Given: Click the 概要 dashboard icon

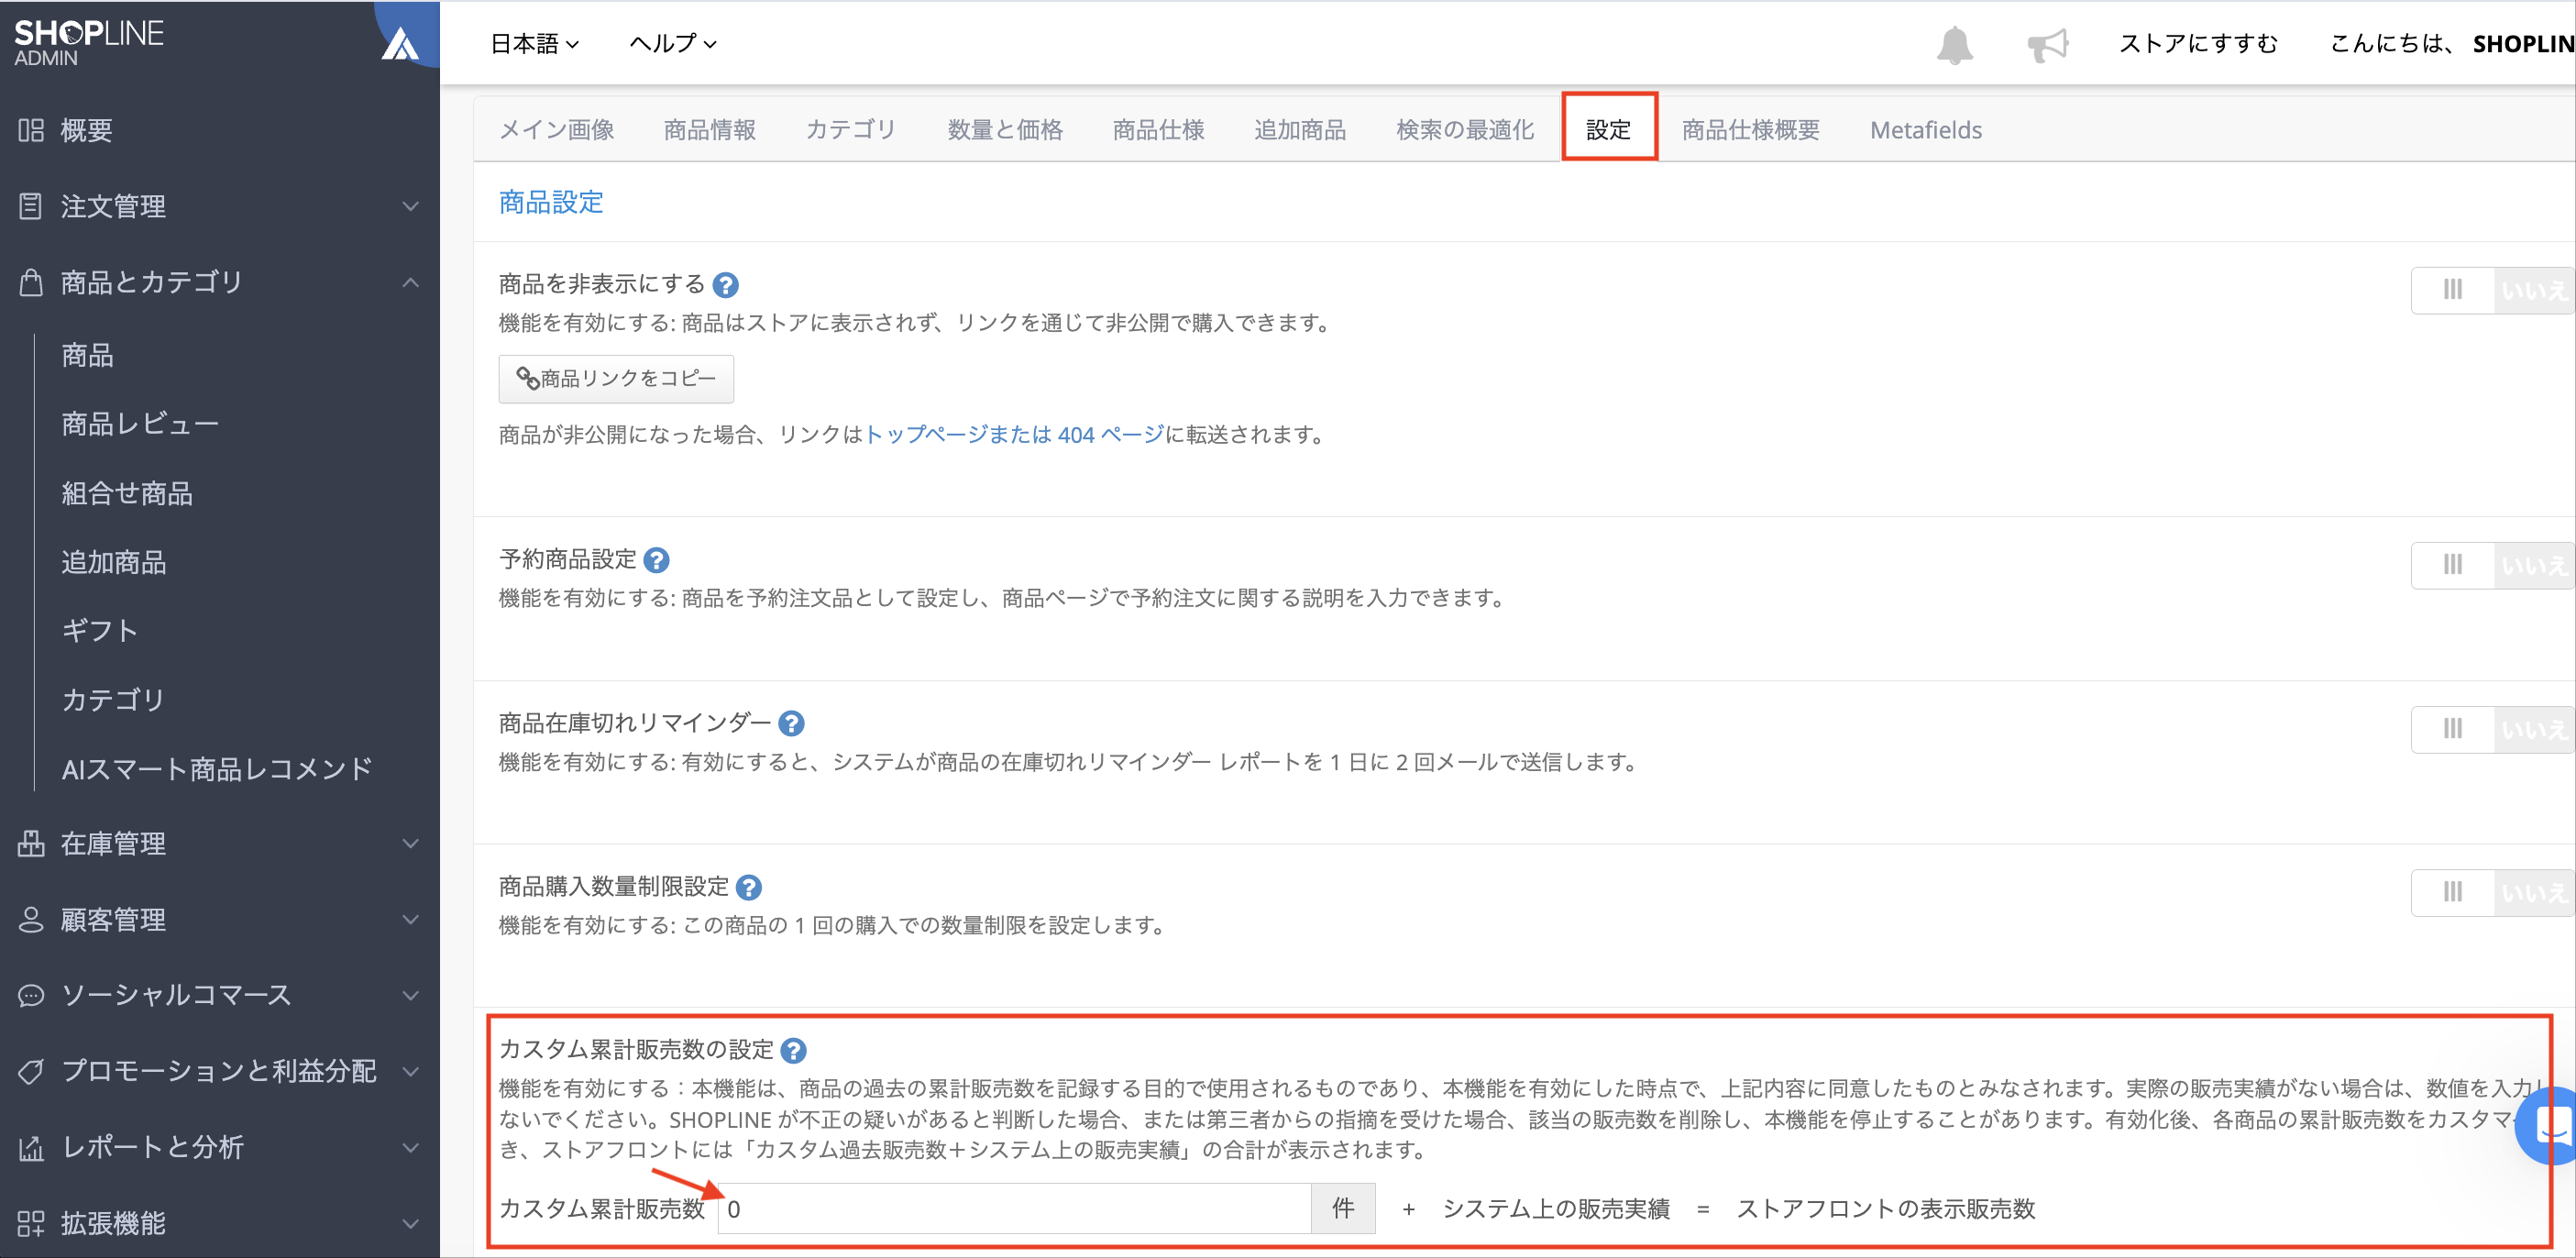Looking at the screenshot, I should pyautogui.click(x=31, y=130).
